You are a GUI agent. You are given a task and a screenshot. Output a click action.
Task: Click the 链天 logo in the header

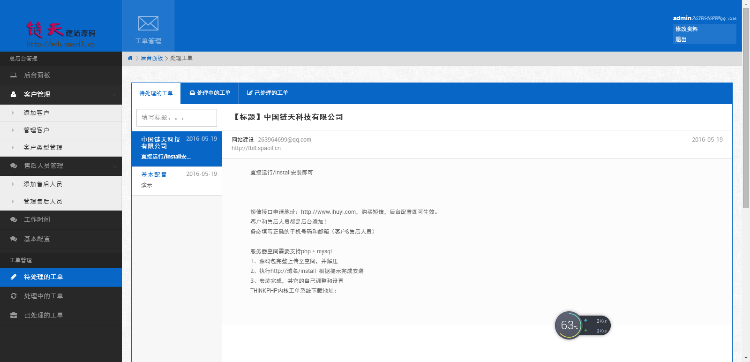(61, 34)
